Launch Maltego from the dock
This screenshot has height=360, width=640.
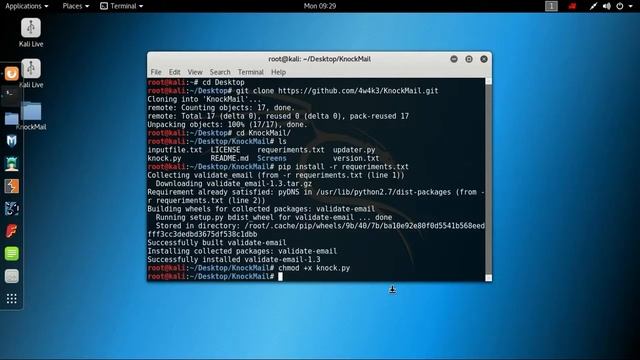point(11,209)
